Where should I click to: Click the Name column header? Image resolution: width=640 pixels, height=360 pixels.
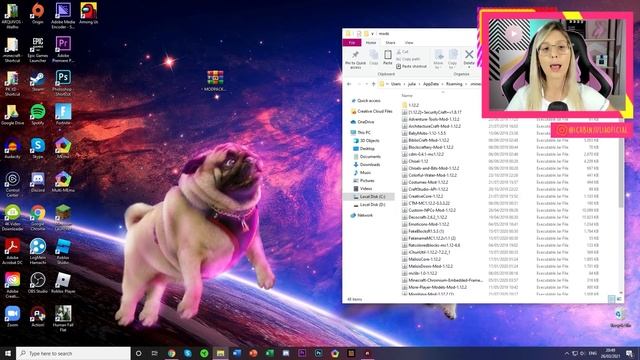click(x=407, y=96)
